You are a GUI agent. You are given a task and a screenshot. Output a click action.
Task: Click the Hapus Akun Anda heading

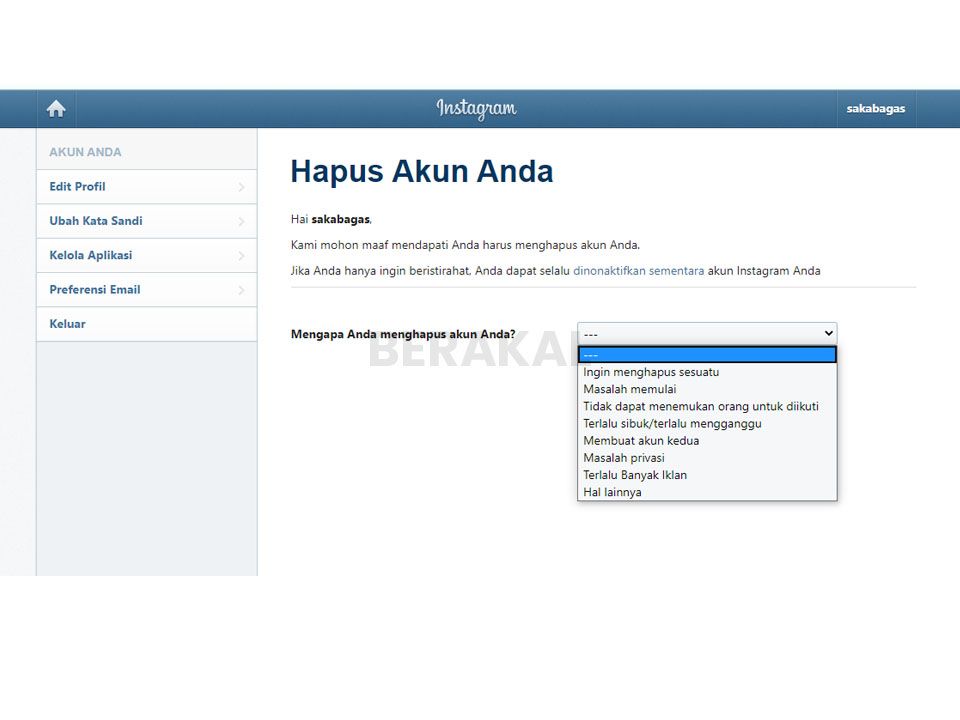(422, 171)
